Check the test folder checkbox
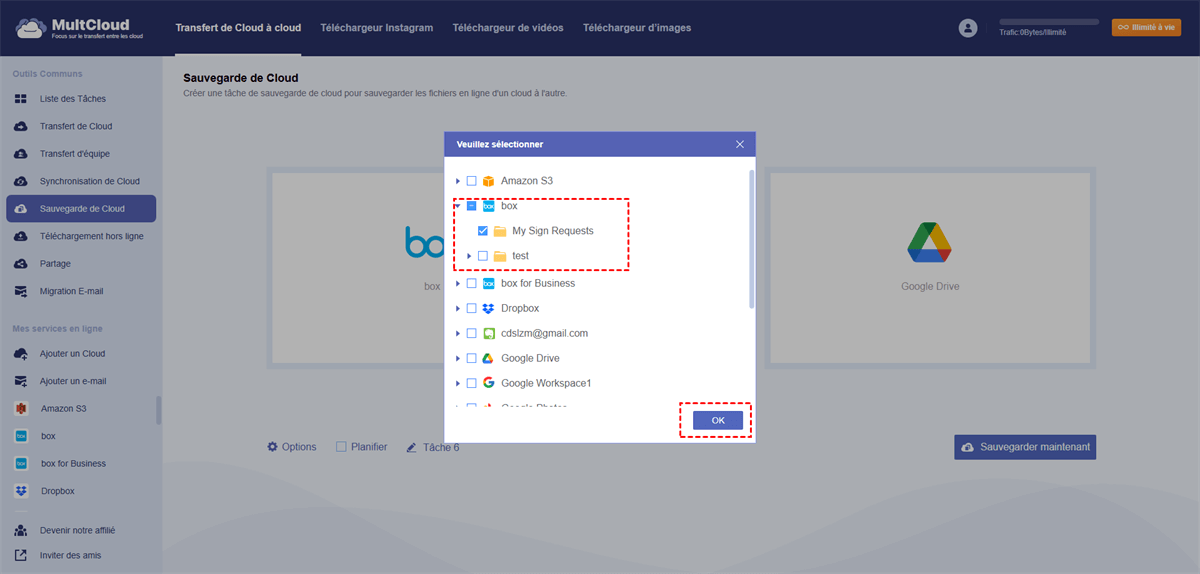 tap(483, 256)
